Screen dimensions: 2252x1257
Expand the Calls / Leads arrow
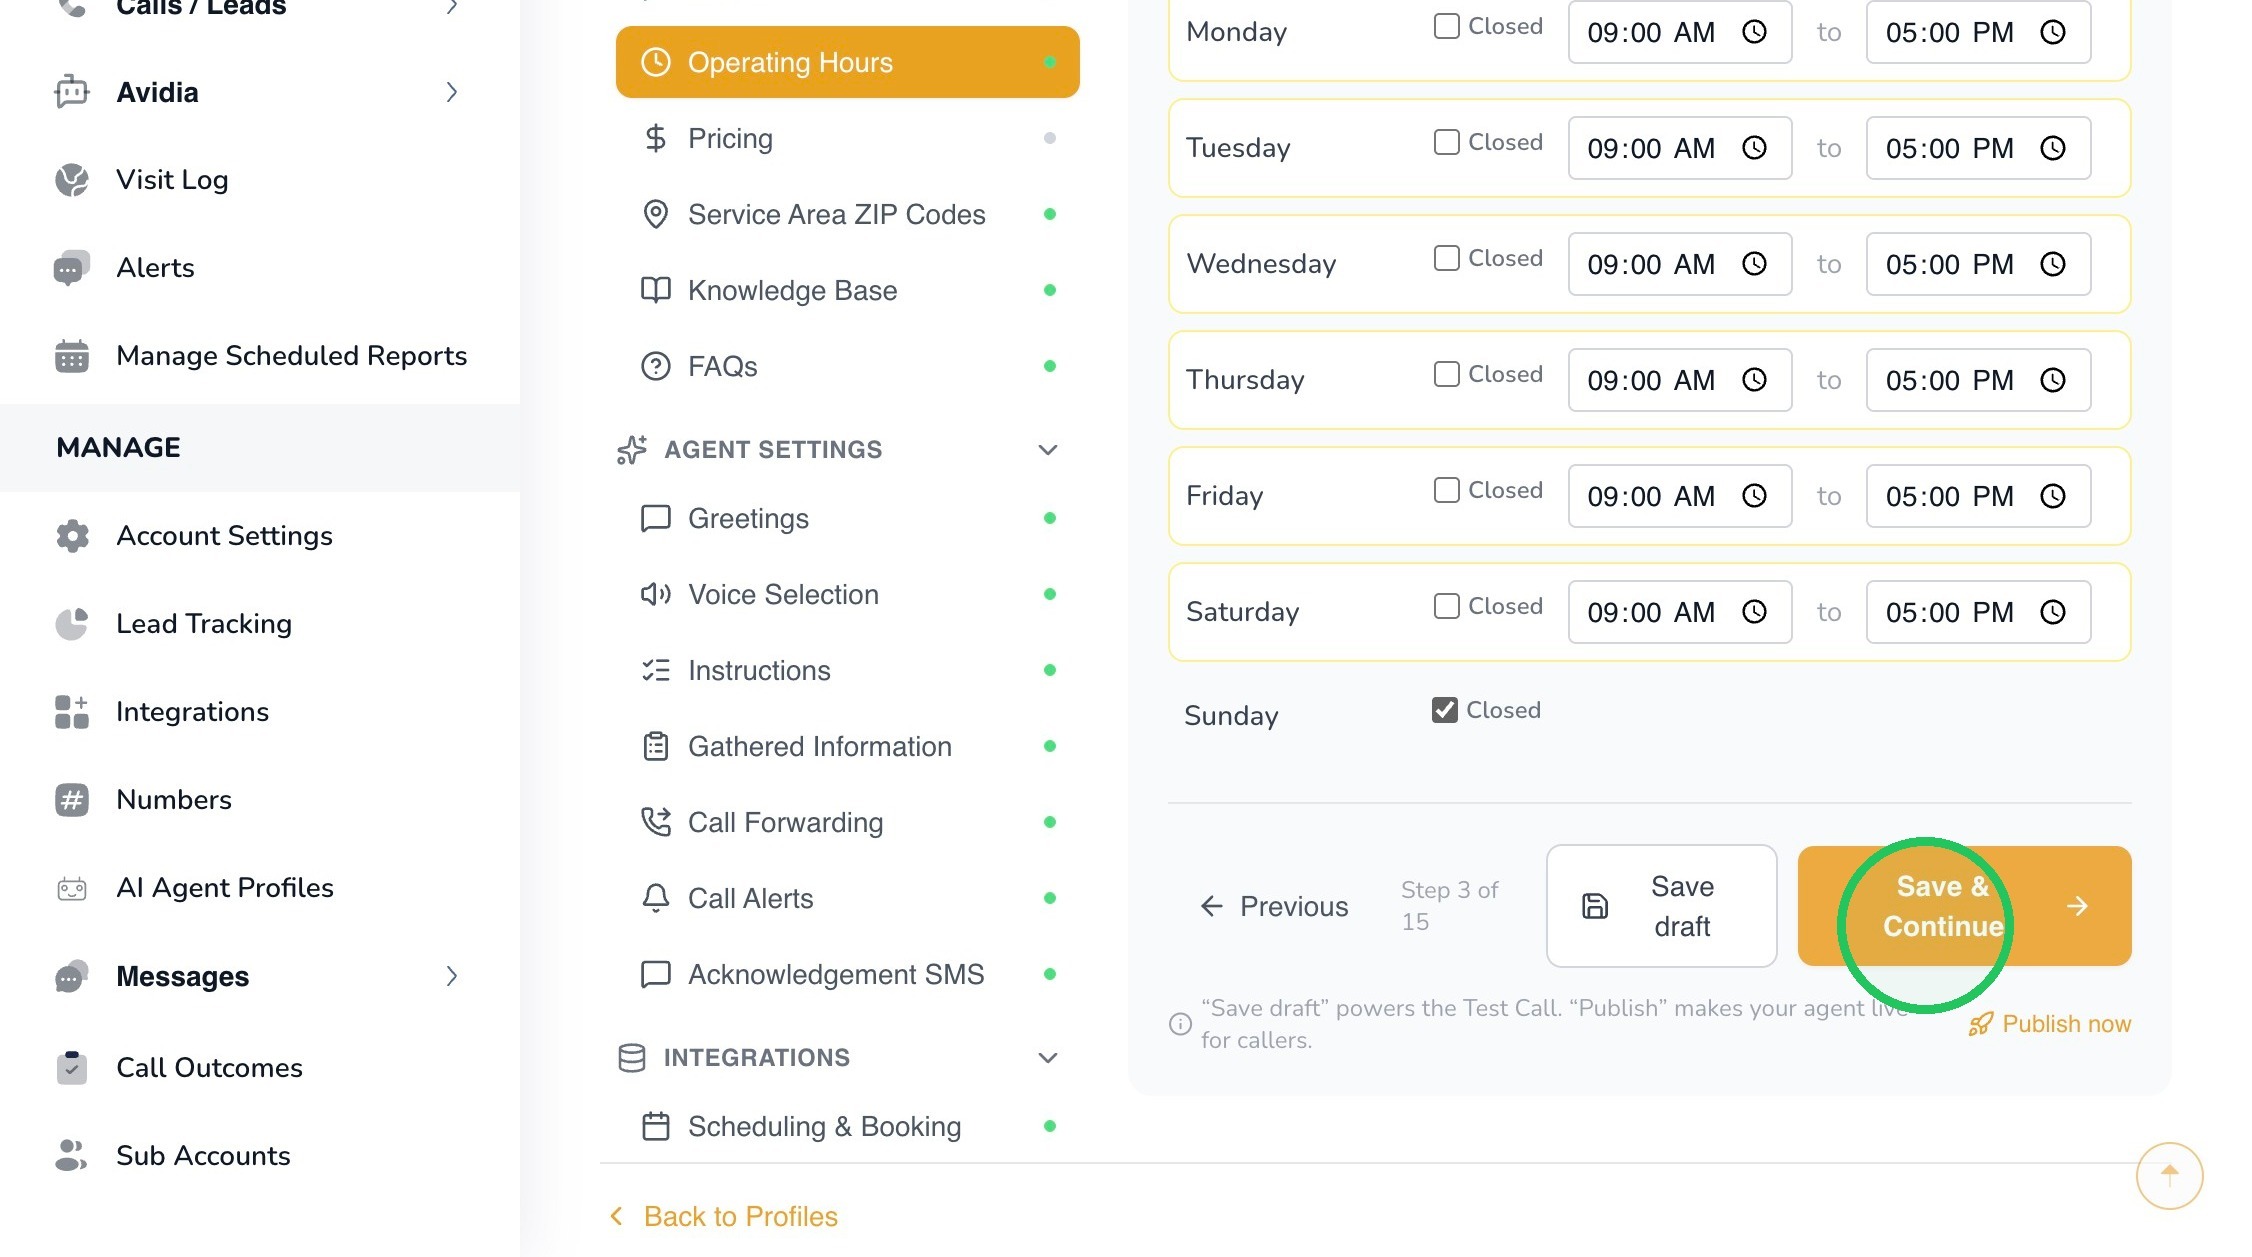[x=452, y=7]
